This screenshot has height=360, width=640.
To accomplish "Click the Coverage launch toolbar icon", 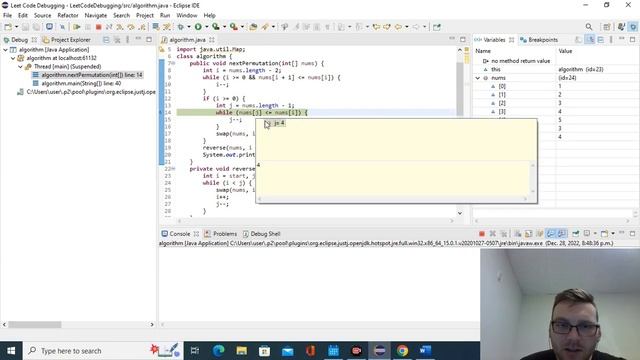I will (216, 27).
